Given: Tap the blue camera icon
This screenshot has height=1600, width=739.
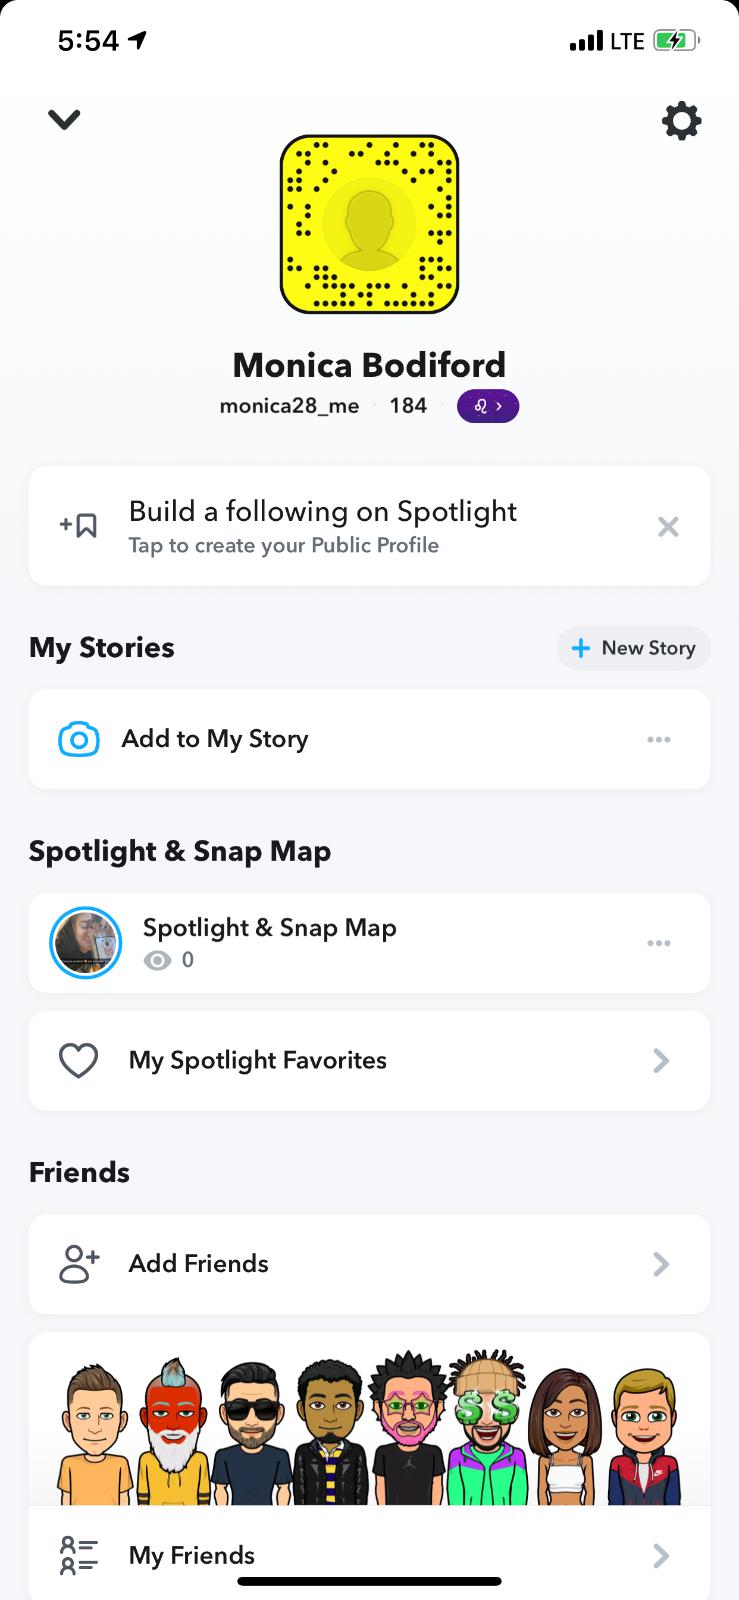Looking at the screenshot, I should 79,739.
